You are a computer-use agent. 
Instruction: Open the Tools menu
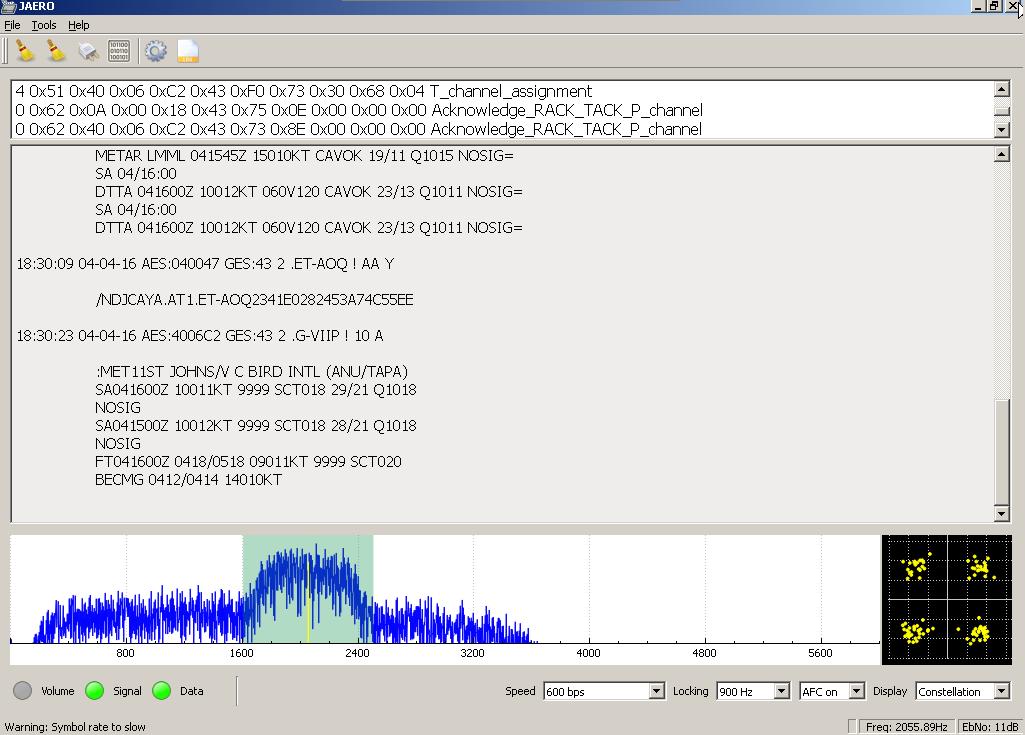(x=43, y=25)
